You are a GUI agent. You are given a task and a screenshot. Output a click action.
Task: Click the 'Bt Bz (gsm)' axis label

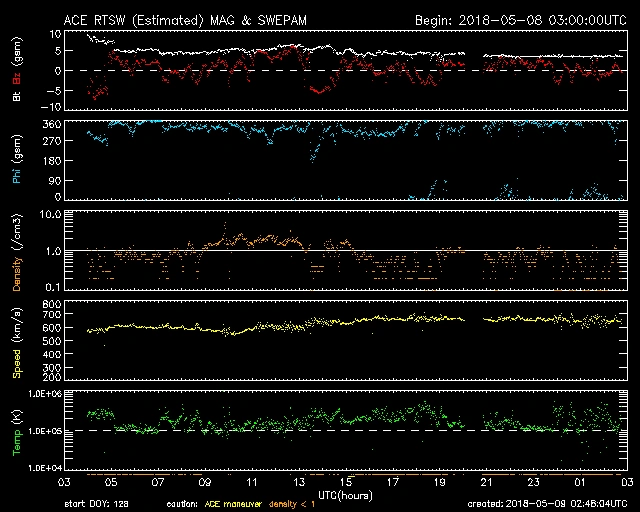pyautogui.click(x=15, y=70)
